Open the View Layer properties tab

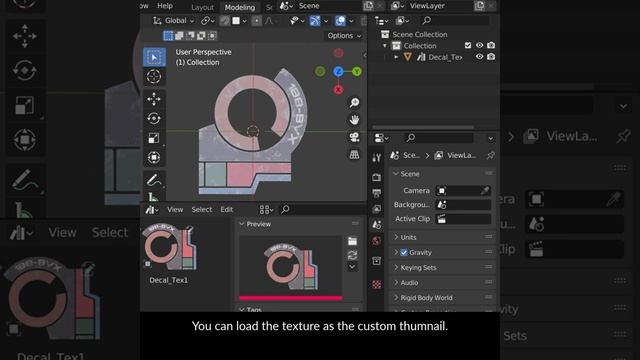click(376, 209)
